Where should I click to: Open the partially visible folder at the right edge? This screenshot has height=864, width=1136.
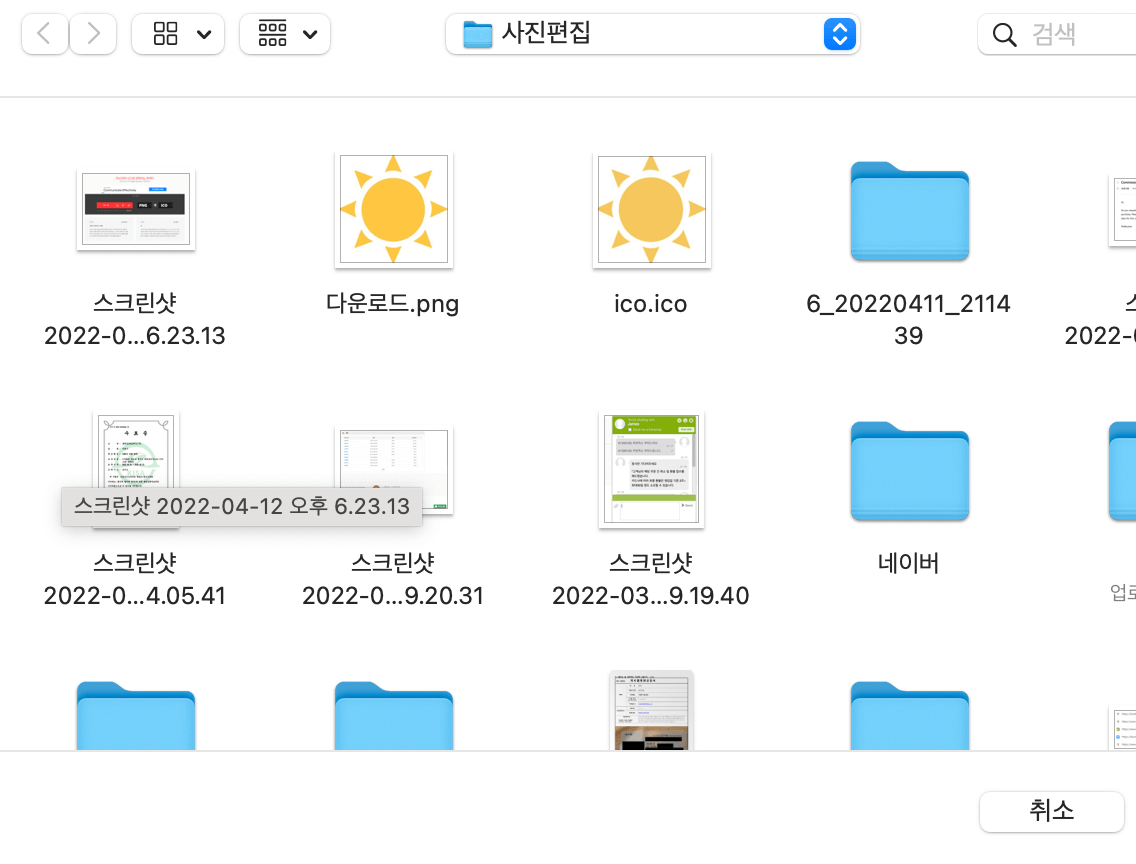tap(1125, 471)
